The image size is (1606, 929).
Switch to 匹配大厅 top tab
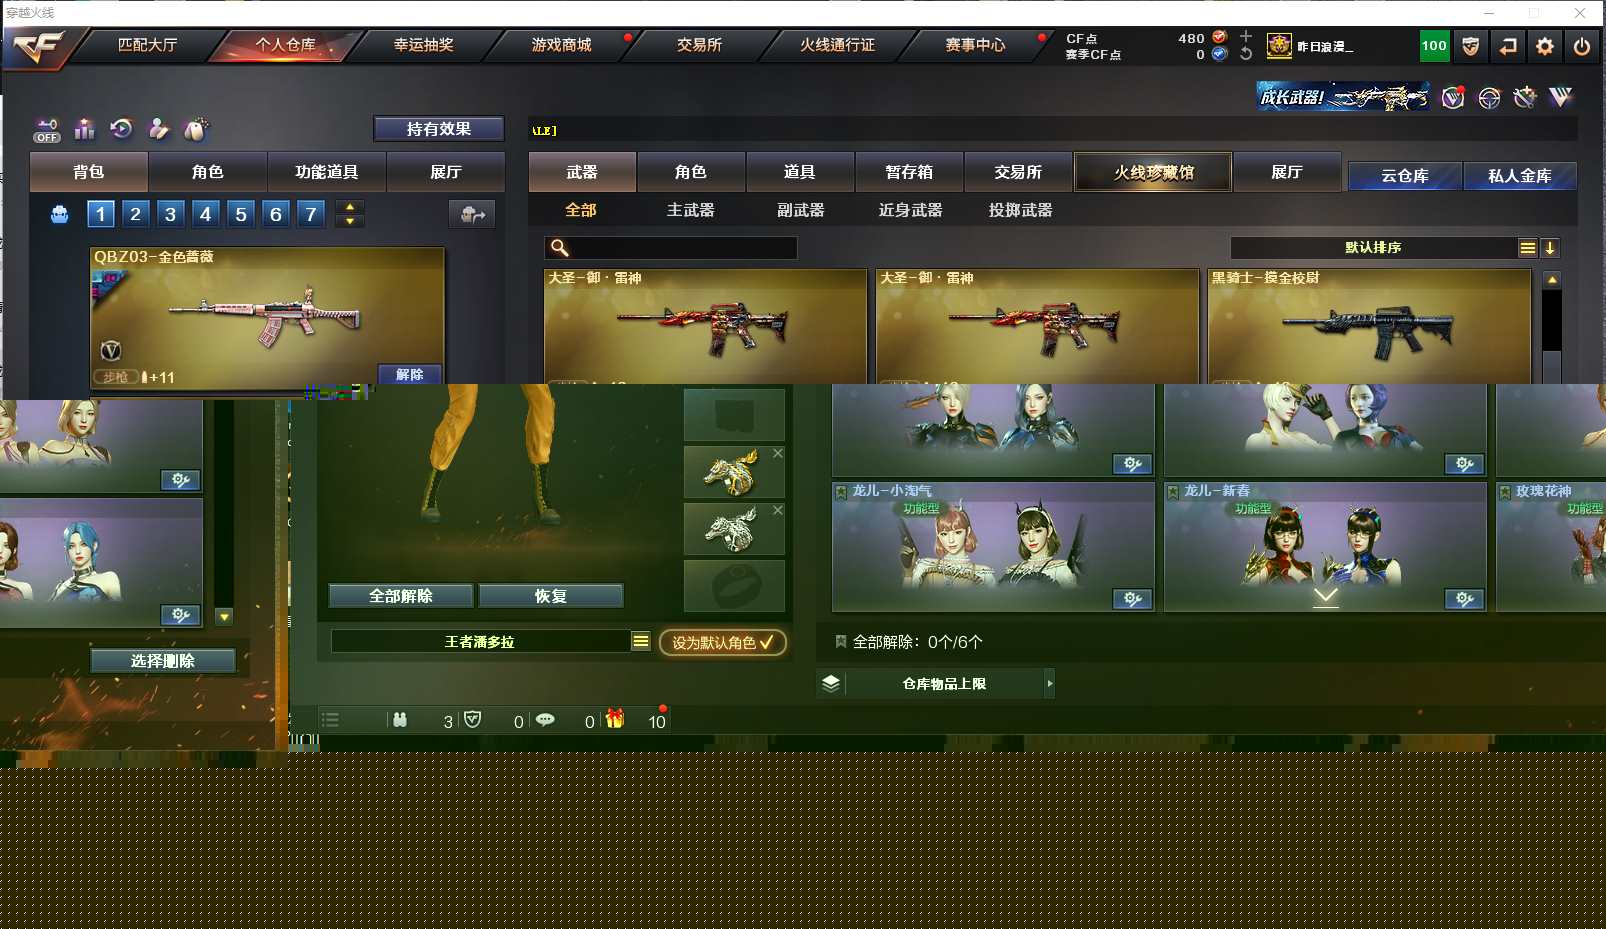[148, 45]
